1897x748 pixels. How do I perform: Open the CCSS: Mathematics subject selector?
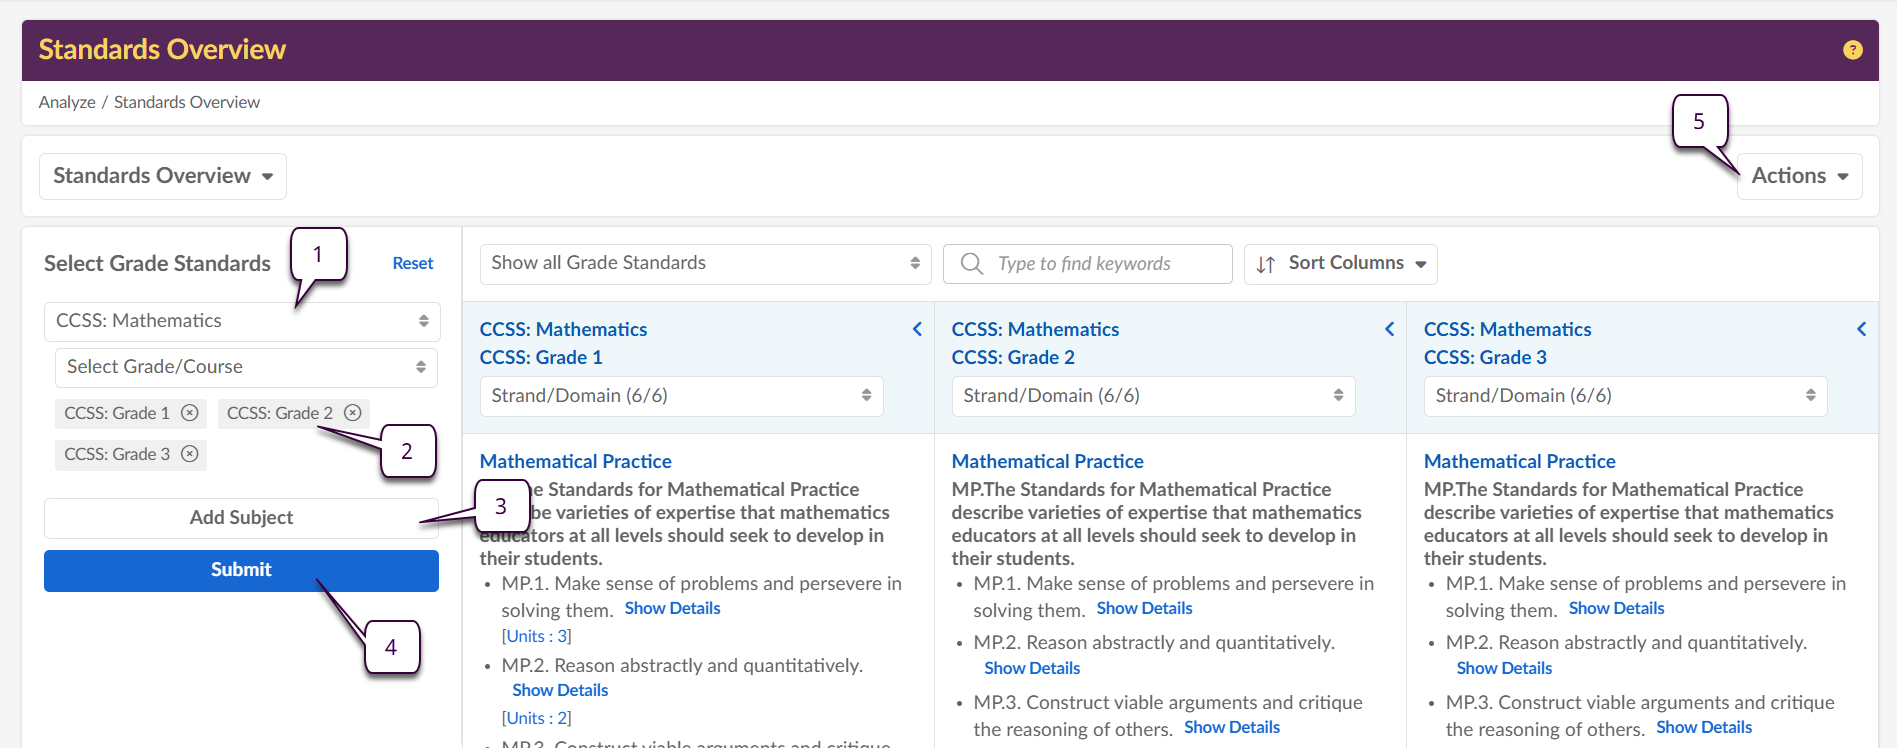click(x=241, y=321)
